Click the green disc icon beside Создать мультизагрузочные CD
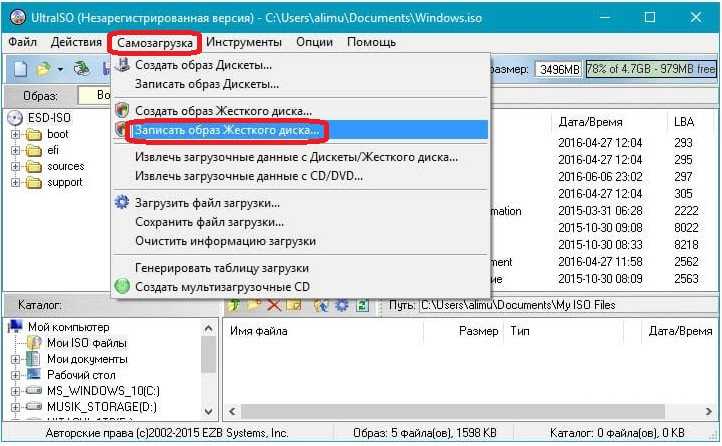The height and width of the screenshot is (446, 722). point(122,286)
